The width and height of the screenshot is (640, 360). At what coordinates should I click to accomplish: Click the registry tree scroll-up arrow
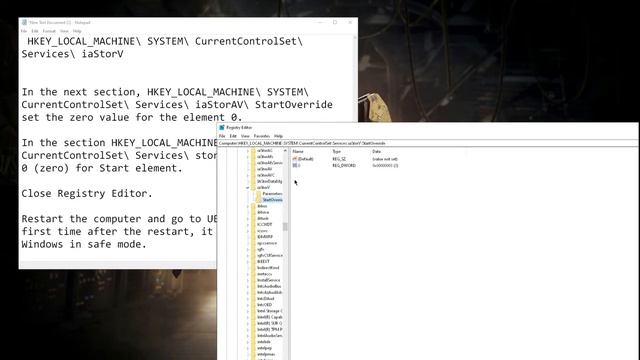pyautogui.click(x=285, y=151)
